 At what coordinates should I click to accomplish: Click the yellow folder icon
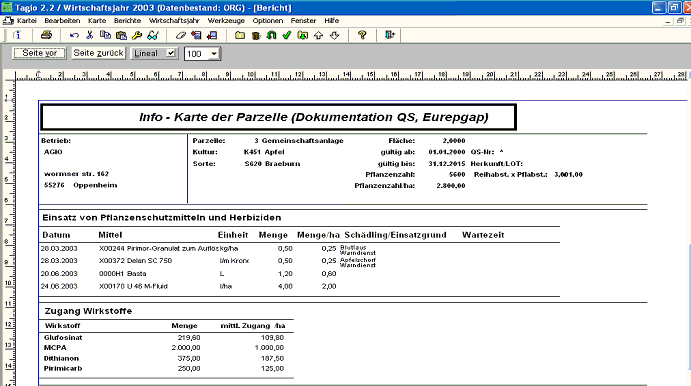pos(240,35)
